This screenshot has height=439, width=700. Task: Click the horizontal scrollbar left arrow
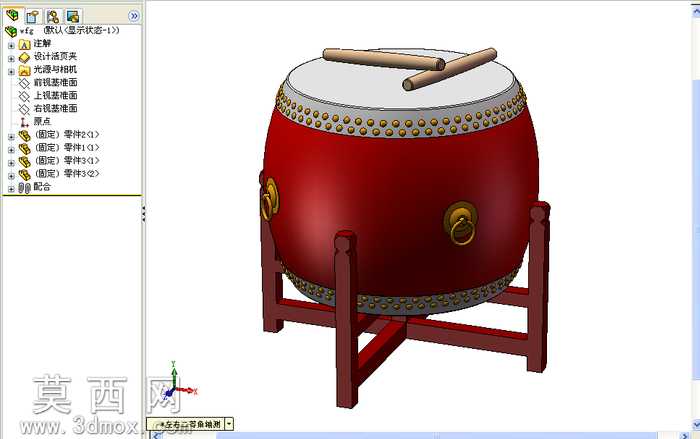(x=156, y=435)
